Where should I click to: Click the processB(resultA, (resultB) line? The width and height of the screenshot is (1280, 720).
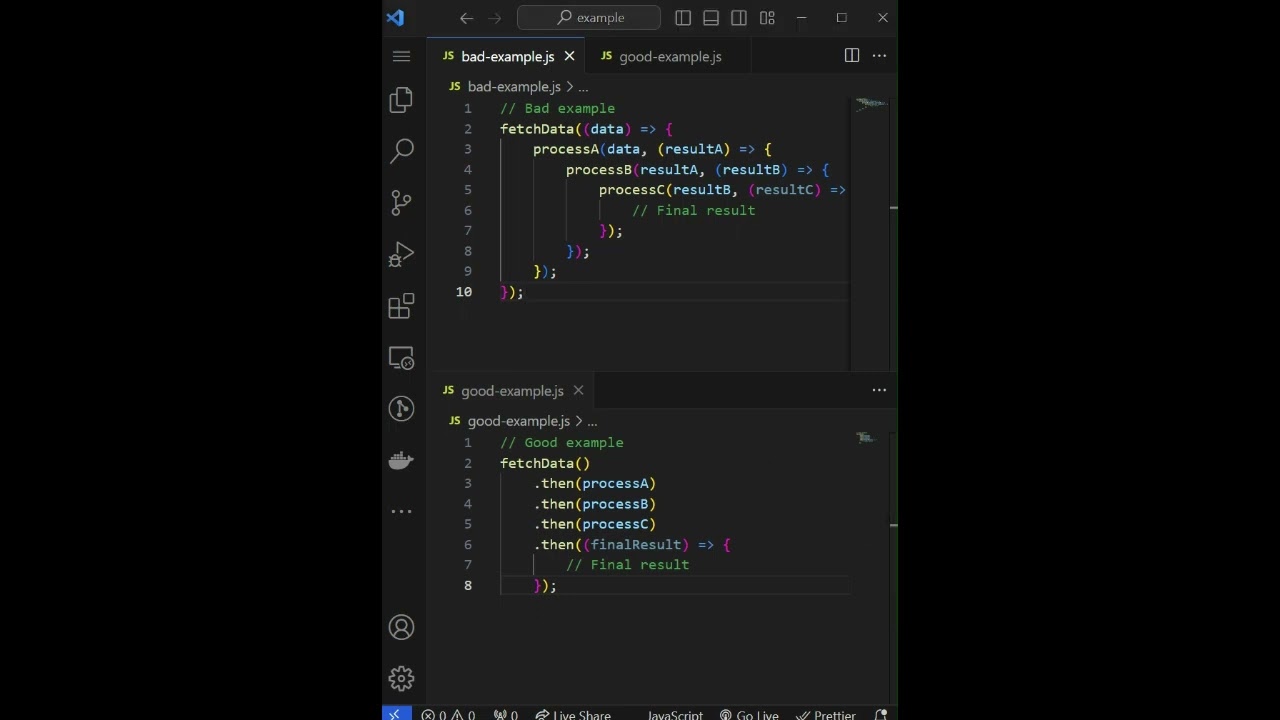tap(697, 170)
